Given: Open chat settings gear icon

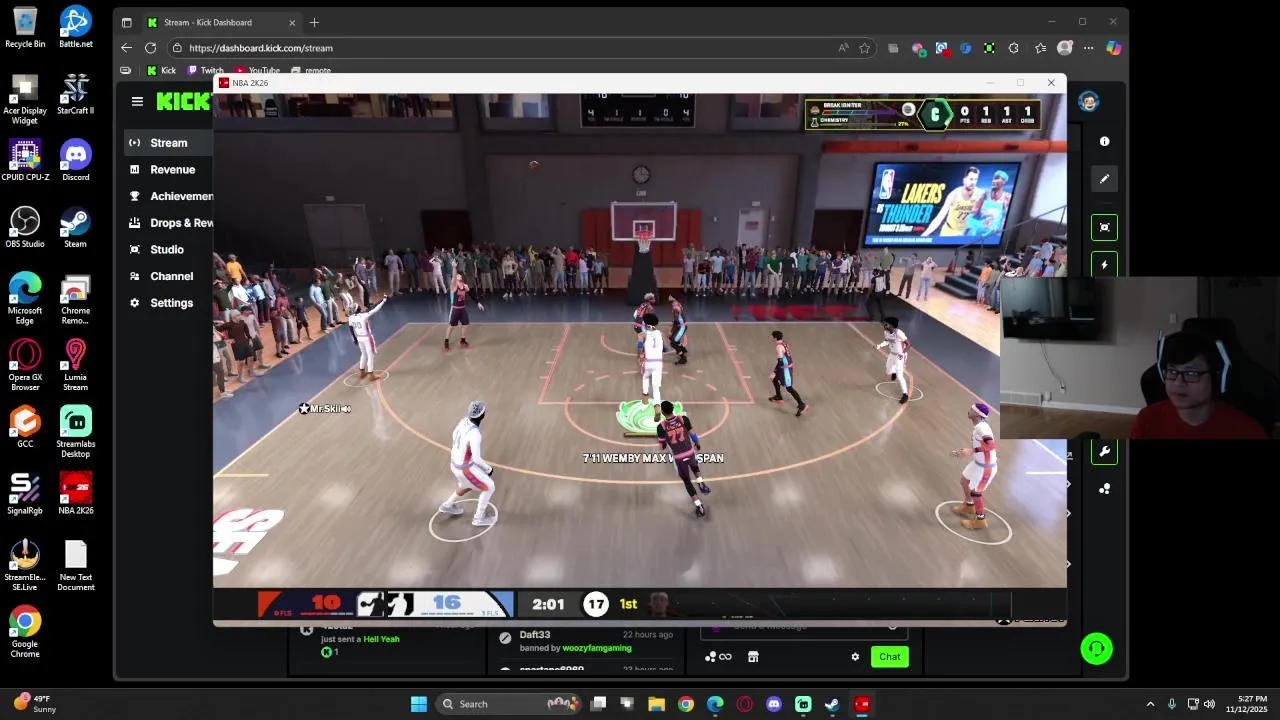Looking at the screenshot, I should pos(855,657).
